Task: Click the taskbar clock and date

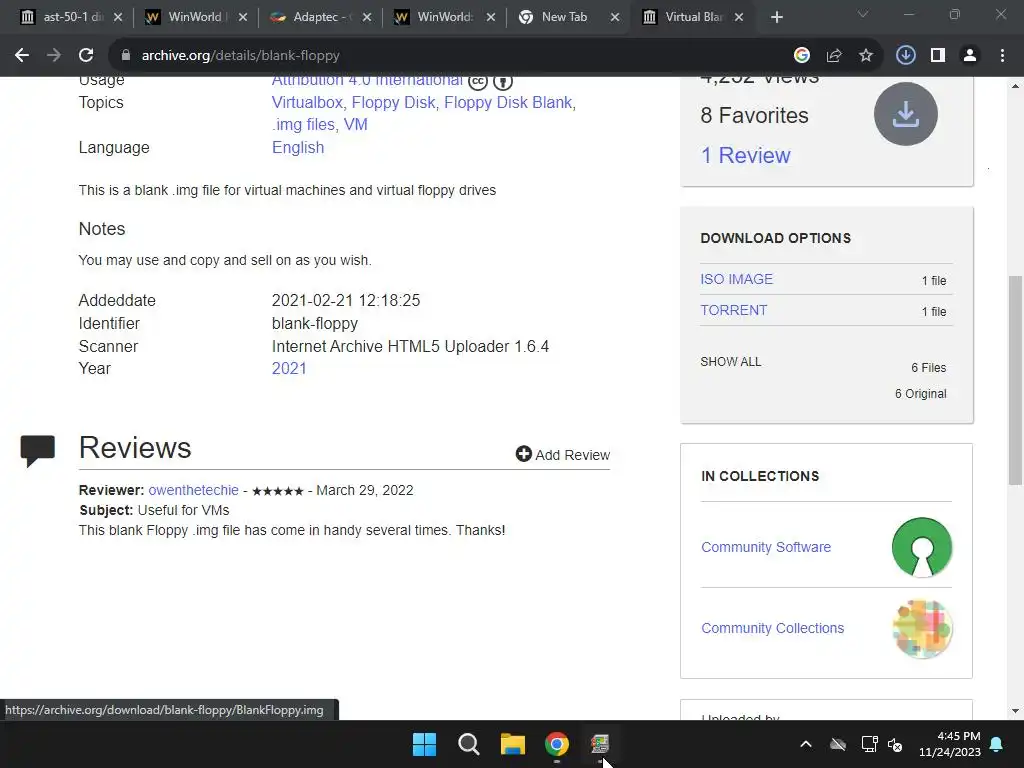Action: point(950,744)
